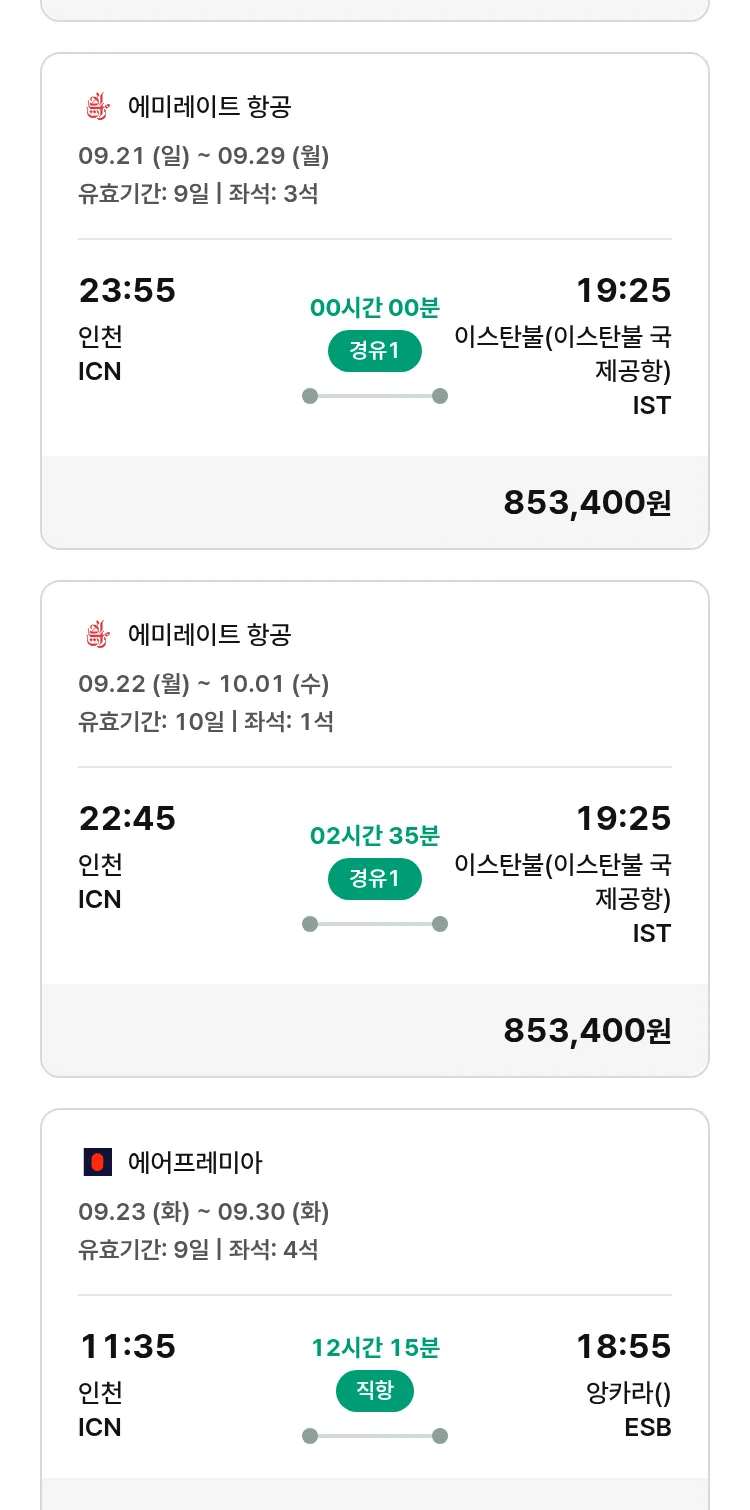Click the Emirates logo on the 09.21 card
Image resolution: width=750 pixels, height=1510 pixels.
[96, 106]
